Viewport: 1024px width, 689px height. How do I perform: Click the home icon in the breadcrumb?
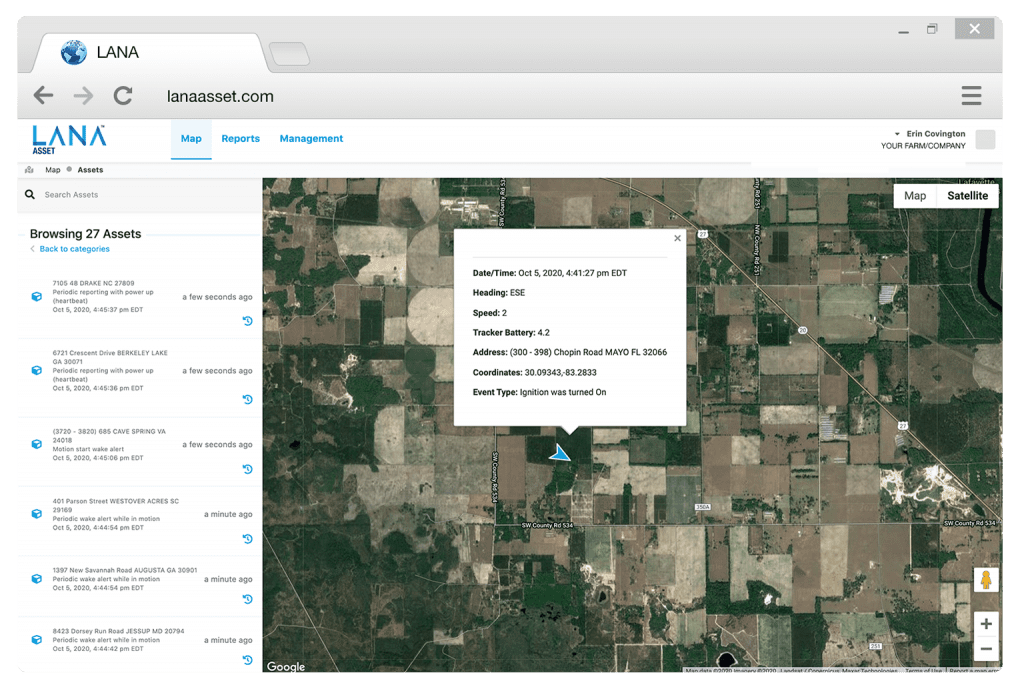(30, 169)
